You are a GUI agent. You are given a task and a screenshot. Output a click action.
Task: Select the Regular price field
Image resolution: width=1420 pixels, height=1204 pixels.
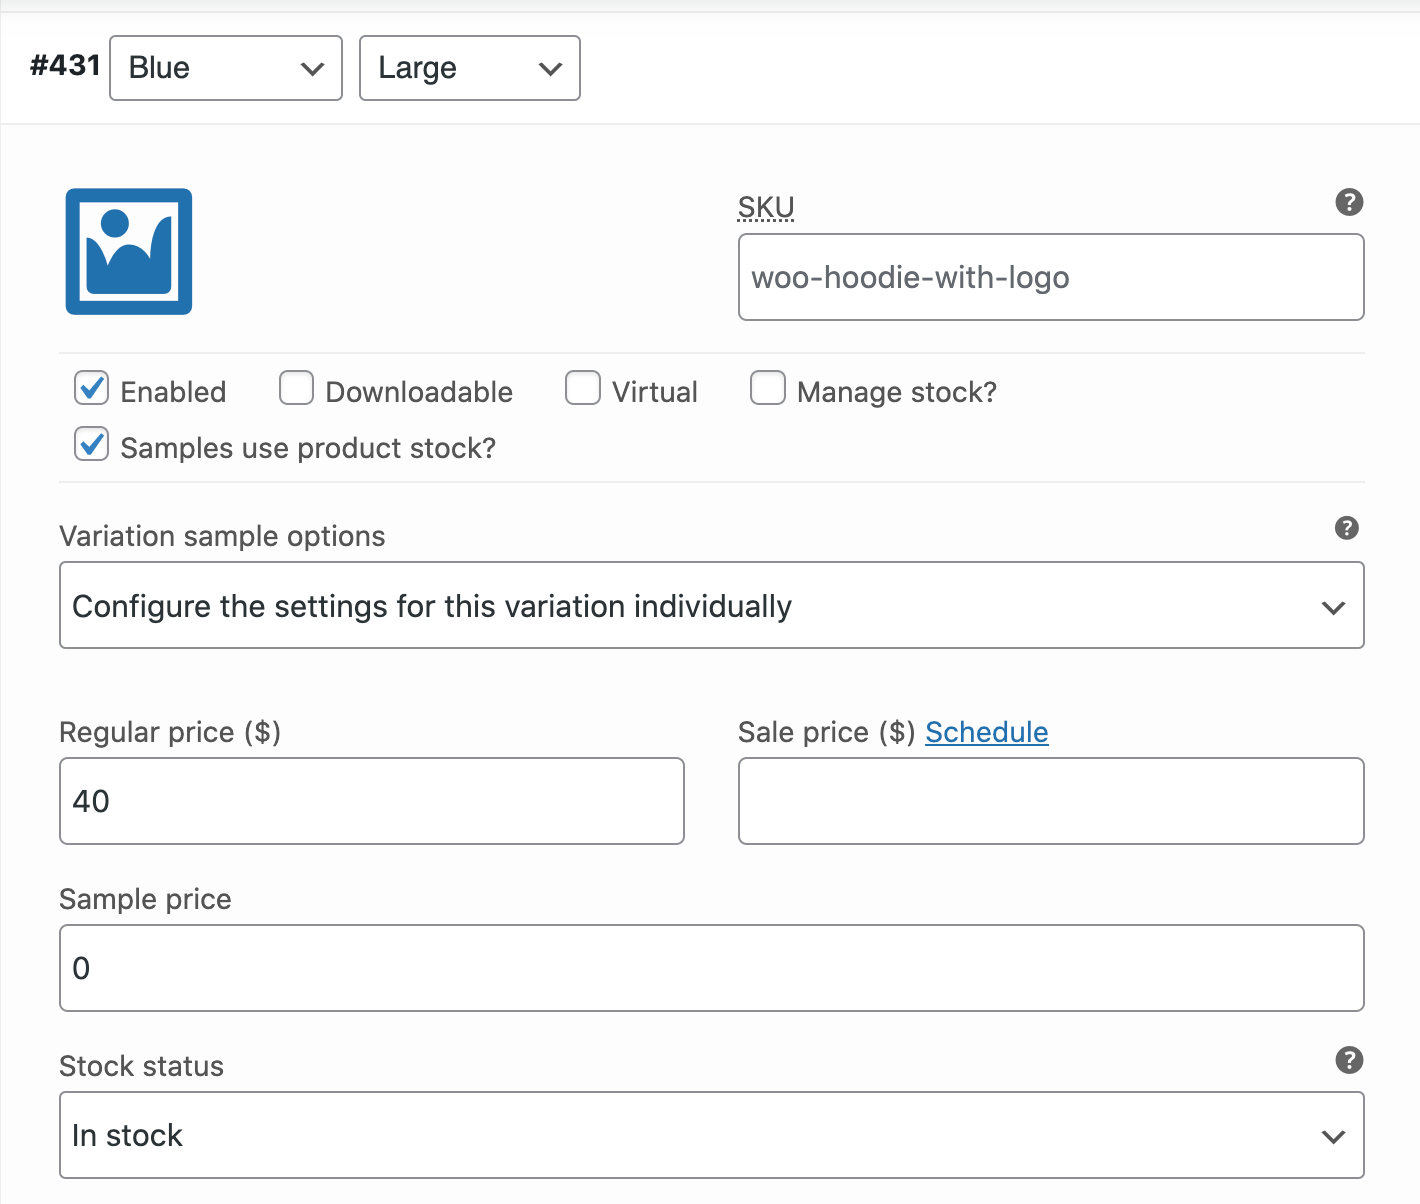coord(371,801)
